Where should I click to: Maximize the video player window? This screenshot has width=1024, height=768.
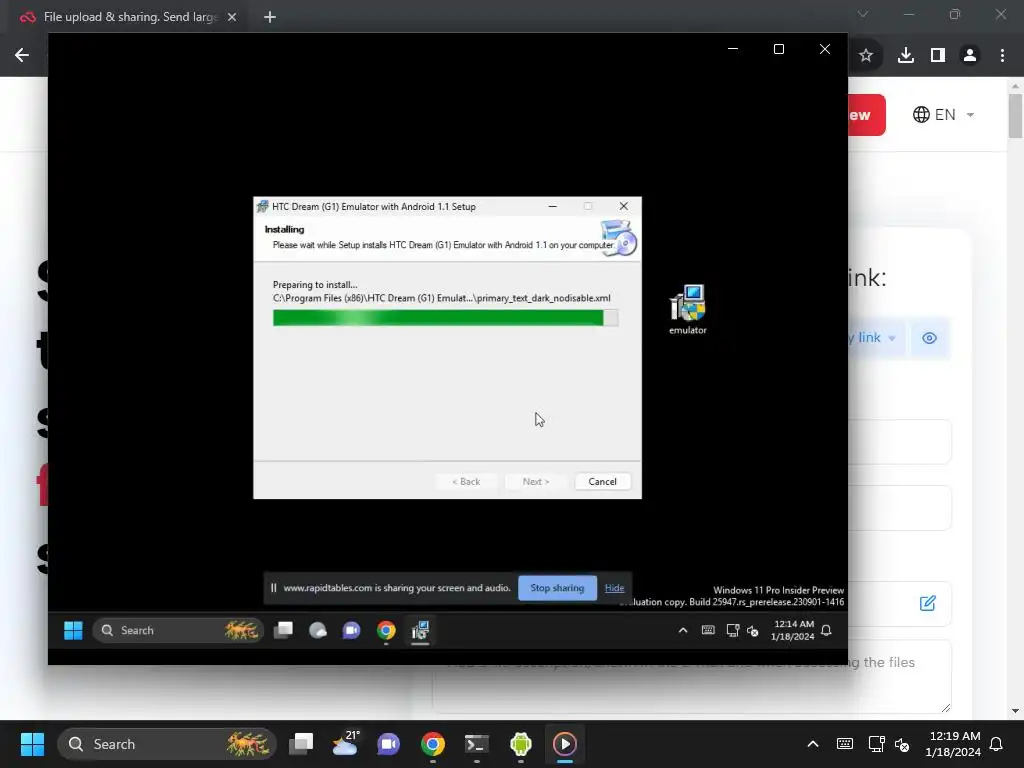[x=778, y=49]
